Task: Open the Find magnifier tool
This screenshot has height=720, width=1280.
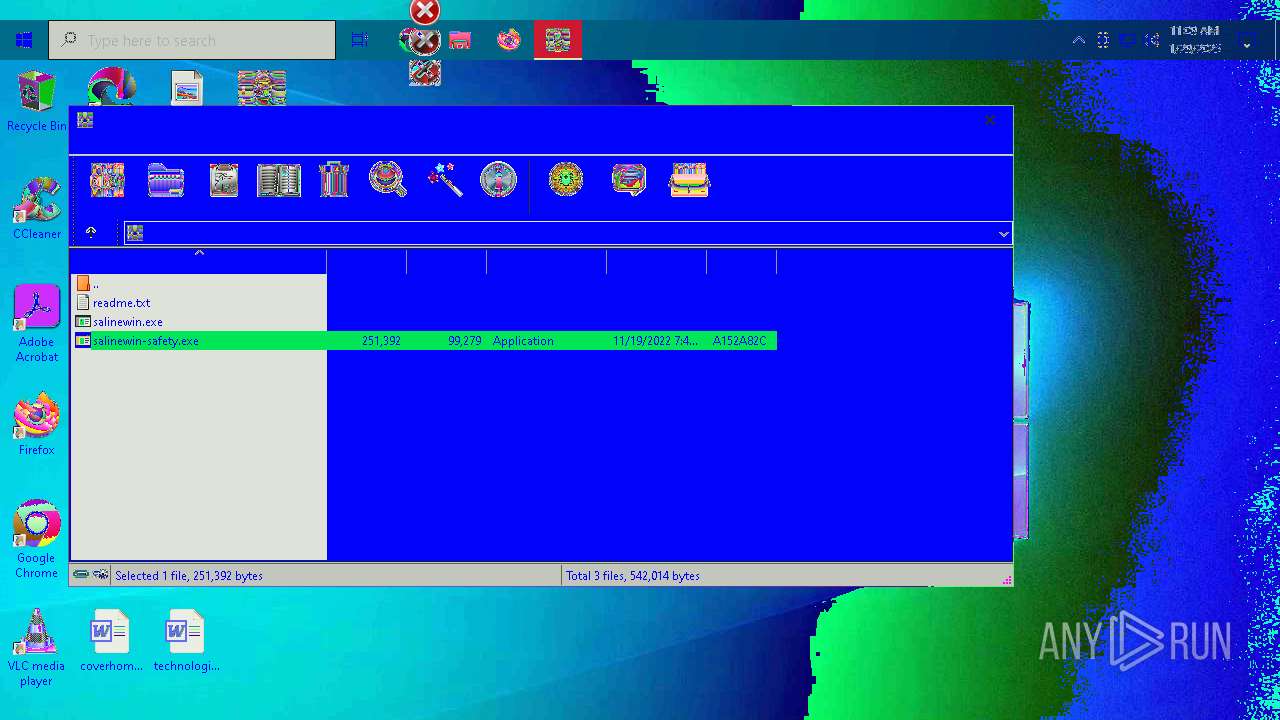Action: click(x=388, y=180)
